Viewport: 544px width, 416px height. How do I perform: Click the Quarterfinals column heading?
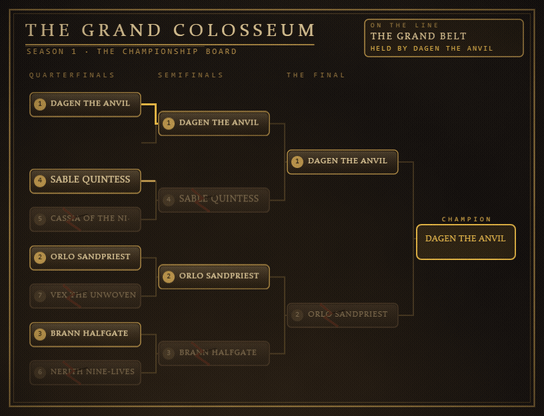click(72, 75)
